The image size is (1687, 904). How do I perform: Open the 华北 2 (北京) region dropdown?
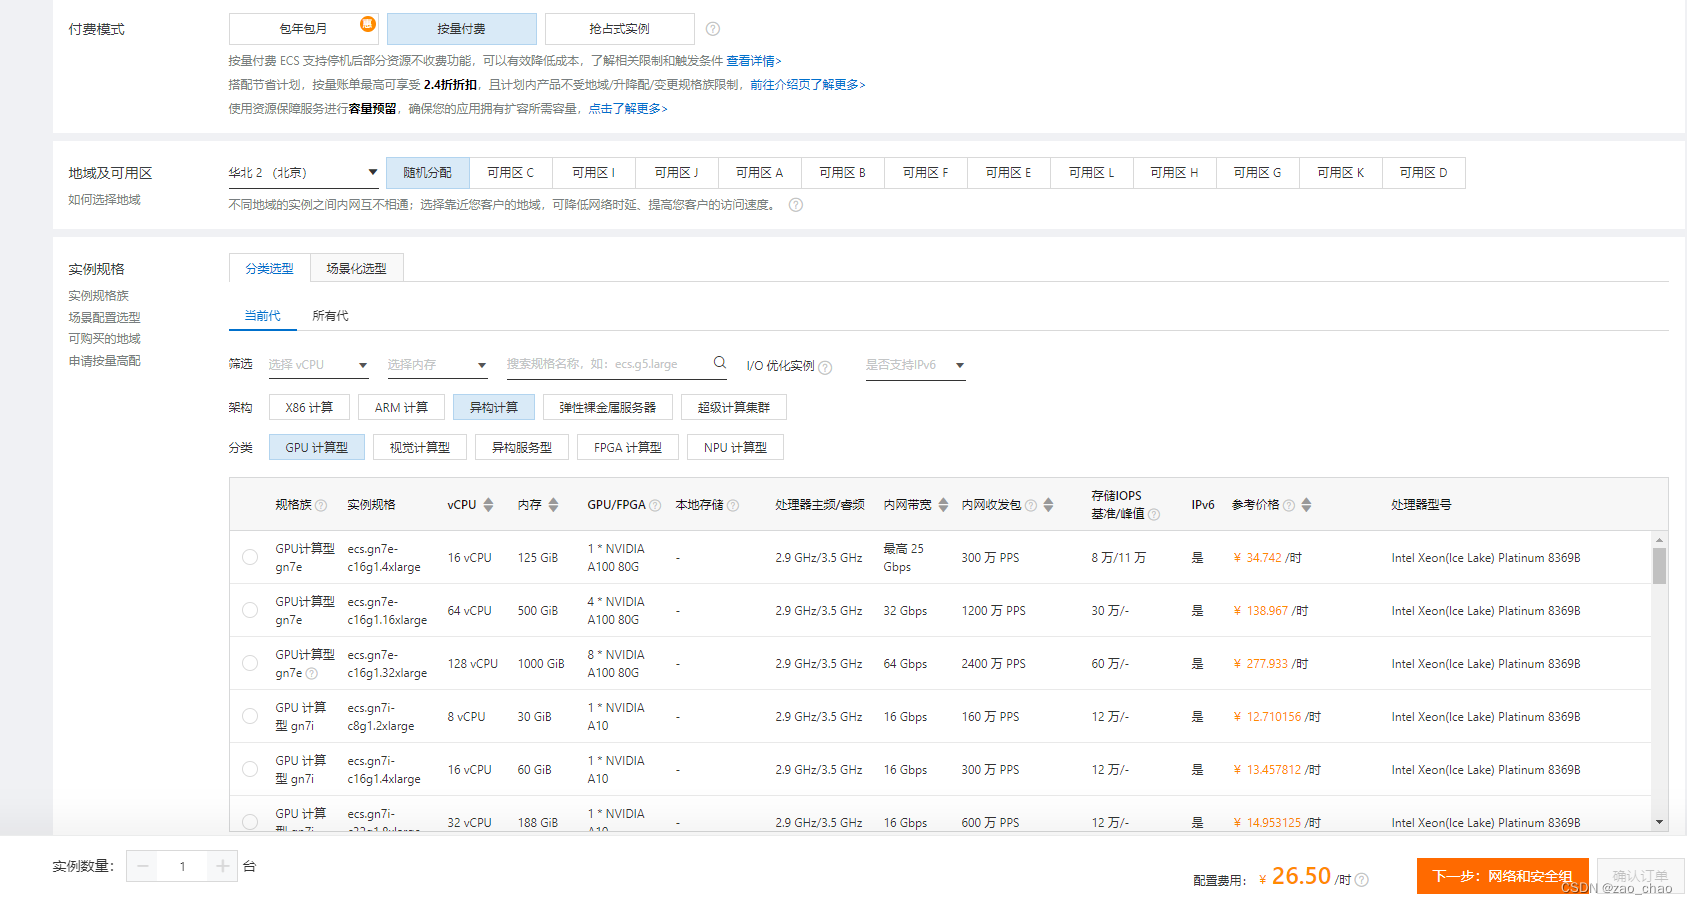click(304, 173)
